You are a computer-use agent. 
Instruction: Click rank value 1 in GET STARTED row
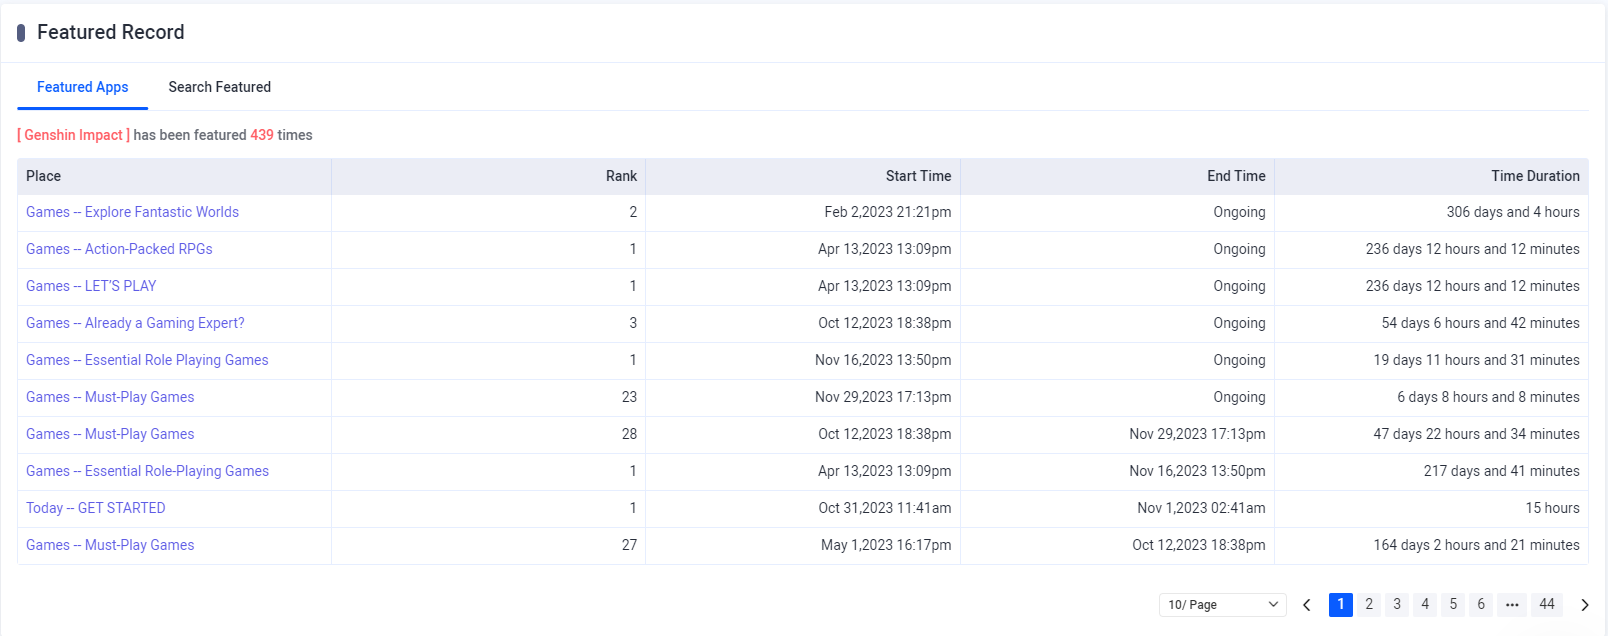(633, 508)
